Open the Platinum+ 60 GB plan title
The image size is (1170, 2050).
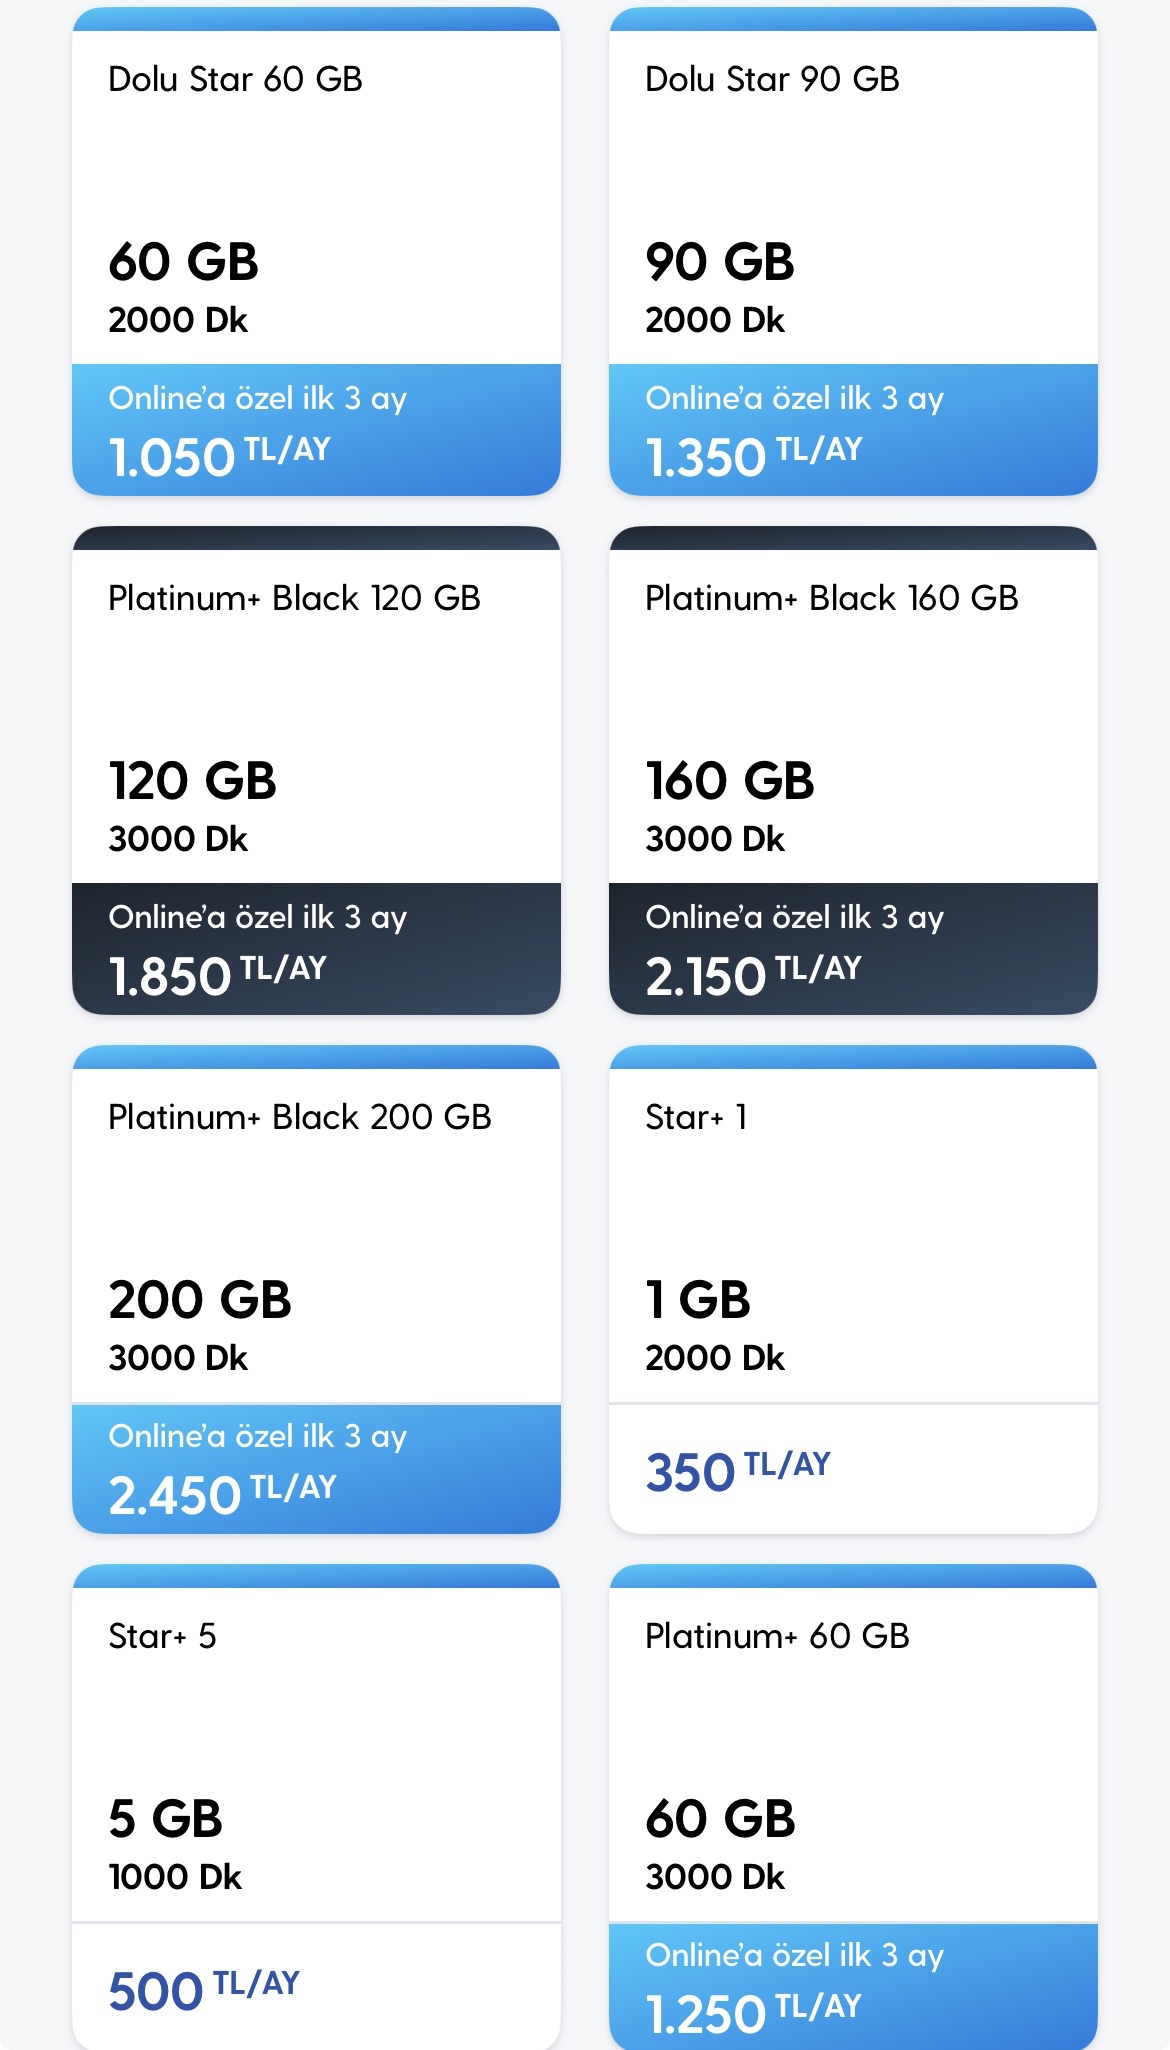tap(777, 1636)
